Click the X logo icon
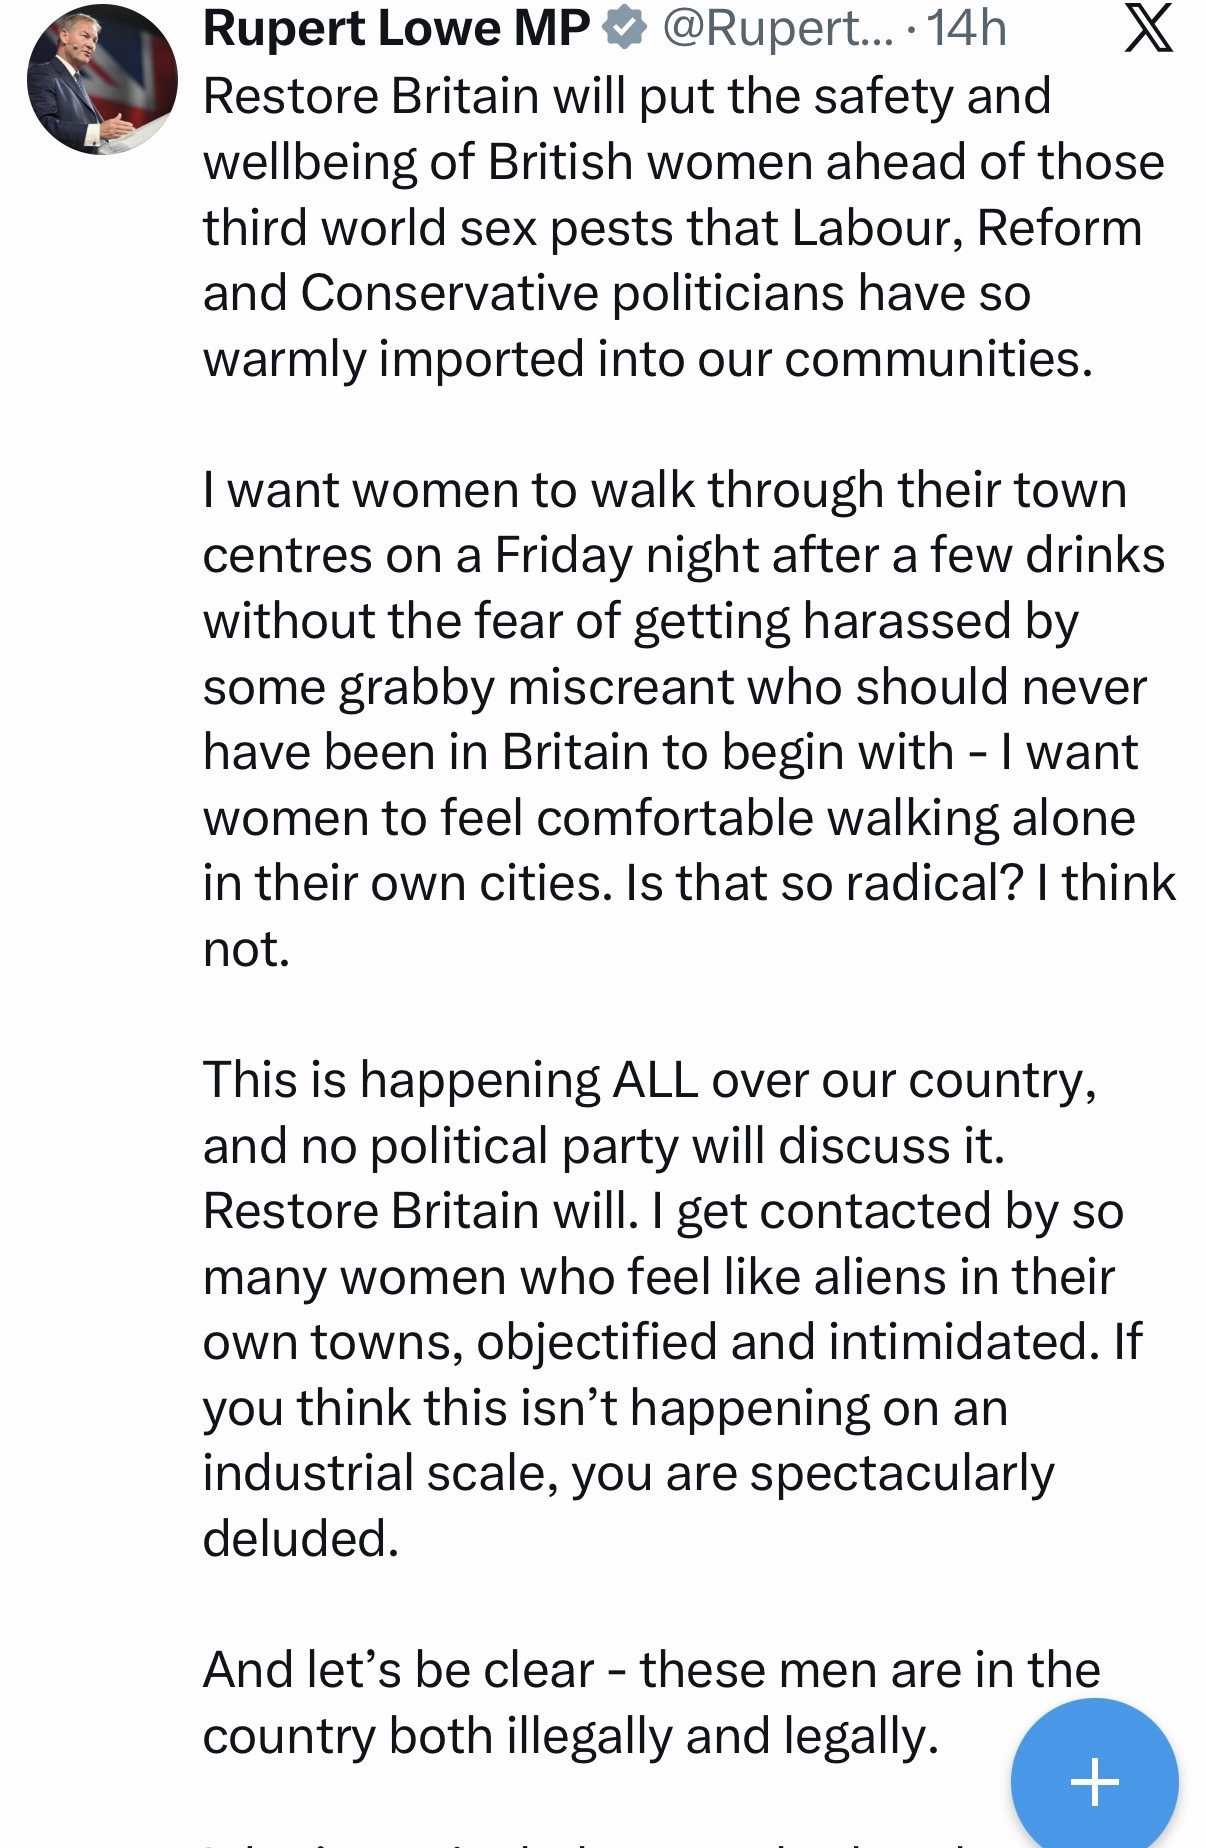The height and width of the screenshot is (1848, 1206). coord(1148,29)
